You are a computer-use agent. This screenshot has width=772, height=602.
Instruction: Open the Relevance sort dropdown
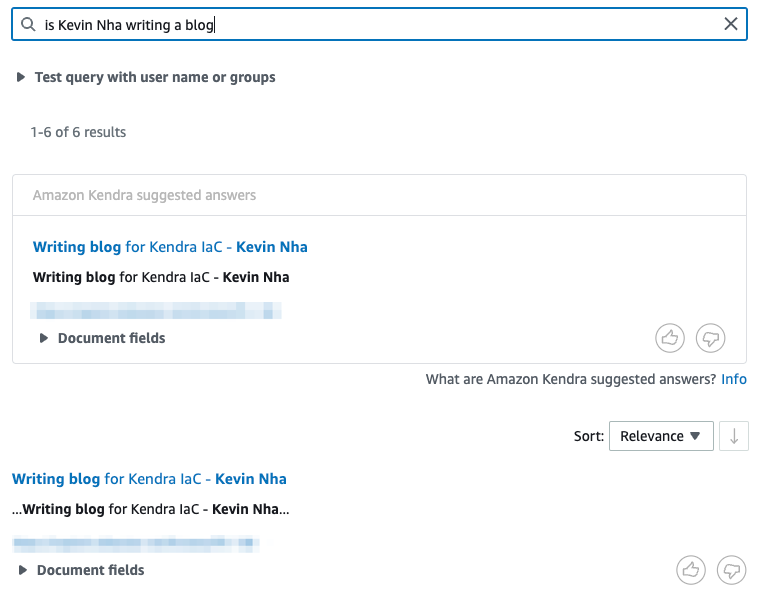click(661, 436)
